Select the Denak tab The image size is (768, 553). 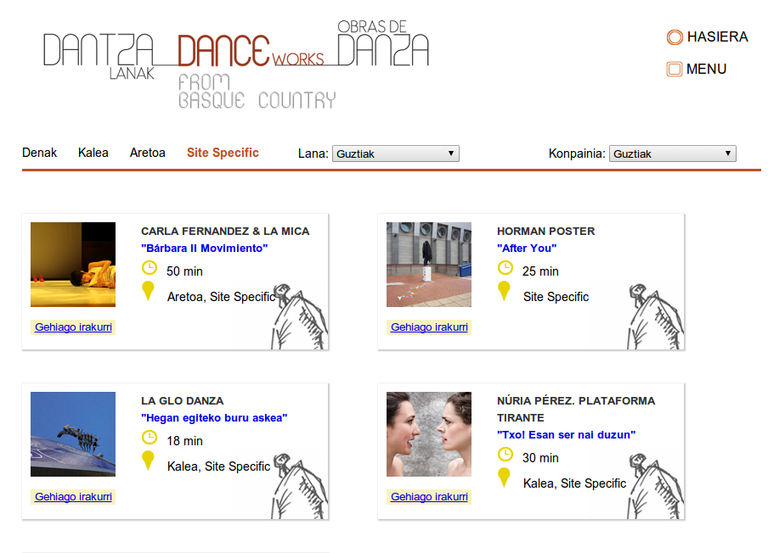40,153
